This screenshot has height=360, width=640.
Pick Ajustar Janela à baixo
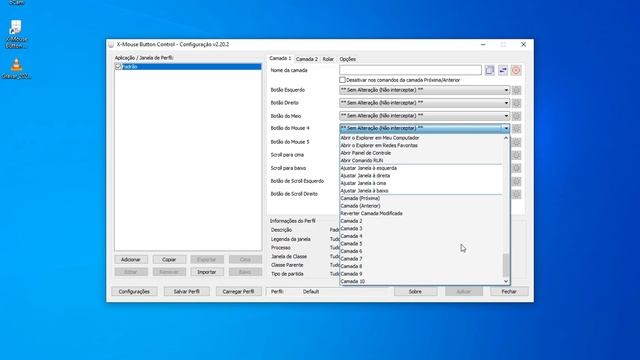[x=421, y=191]
